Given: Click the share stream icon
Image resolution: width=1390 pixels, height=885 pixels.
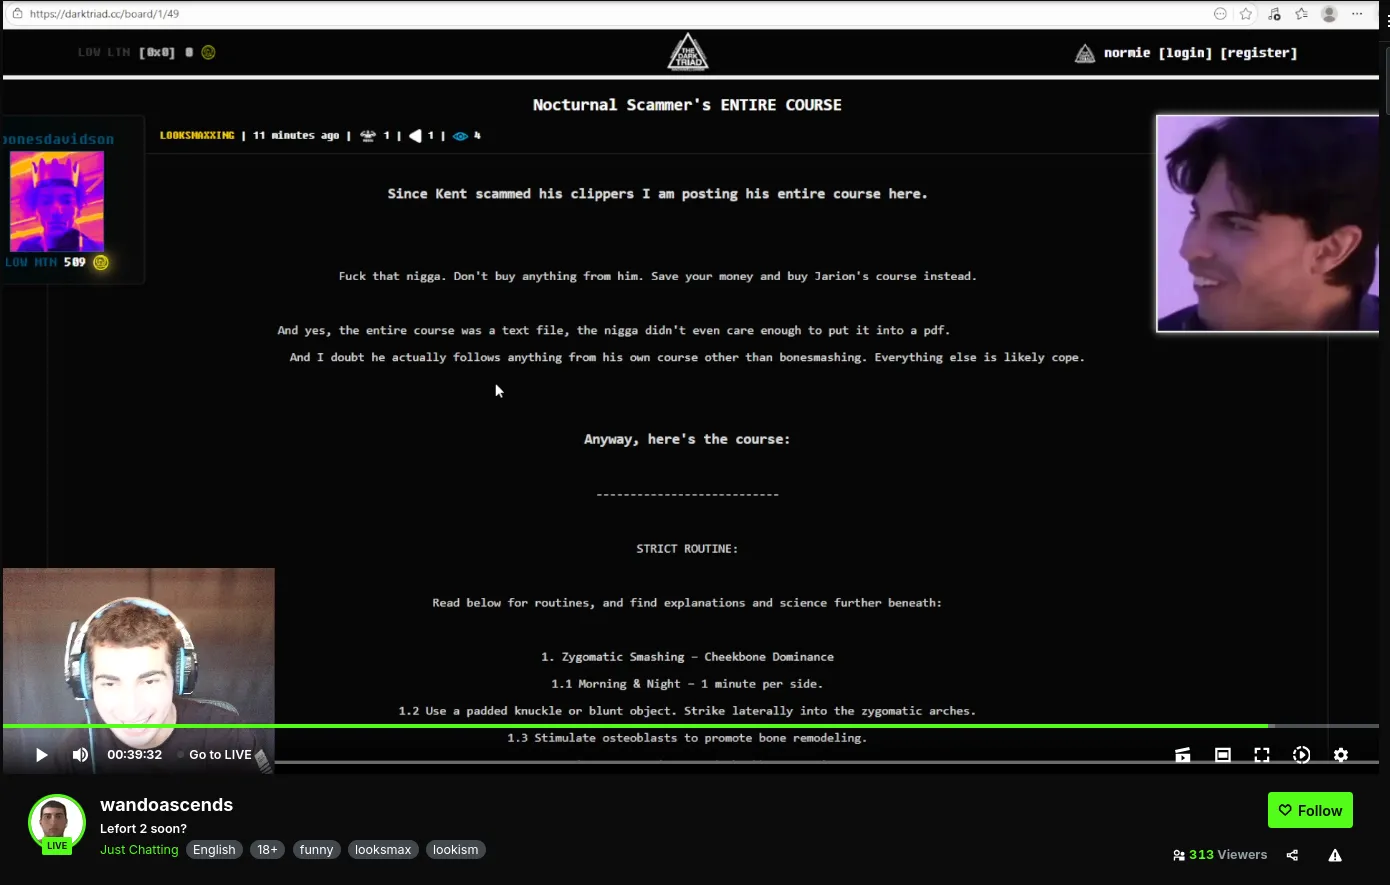Looking at the screenshot, I should point(1292,855).
